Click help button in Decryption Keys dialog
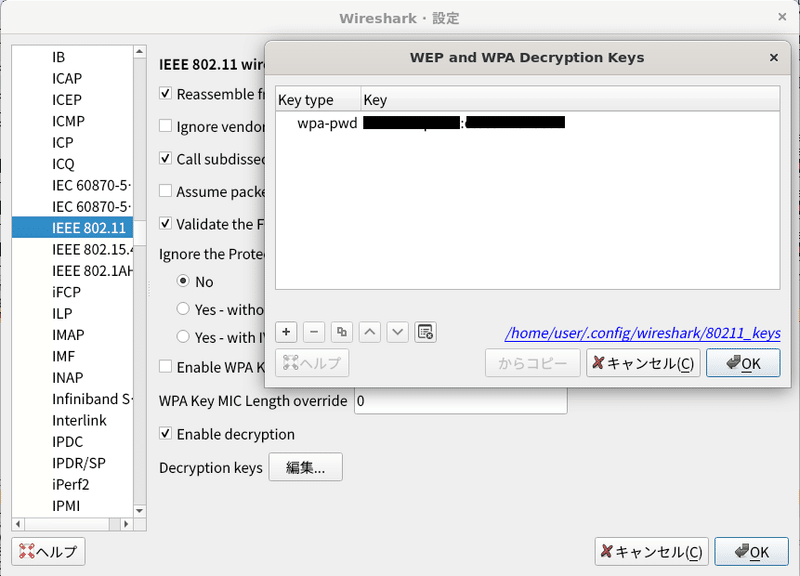Screen dimensions: 800x576 coord(312,363)
